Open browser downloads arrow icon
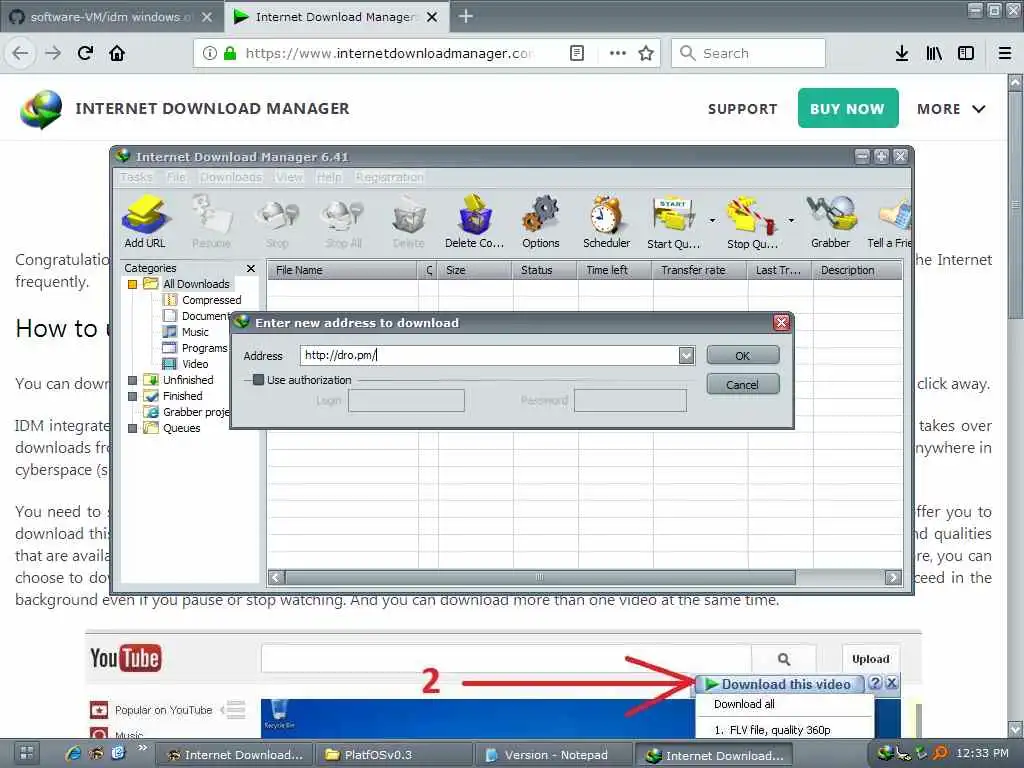The width and height of the screenshot is (1024, 768). point(902,53)
